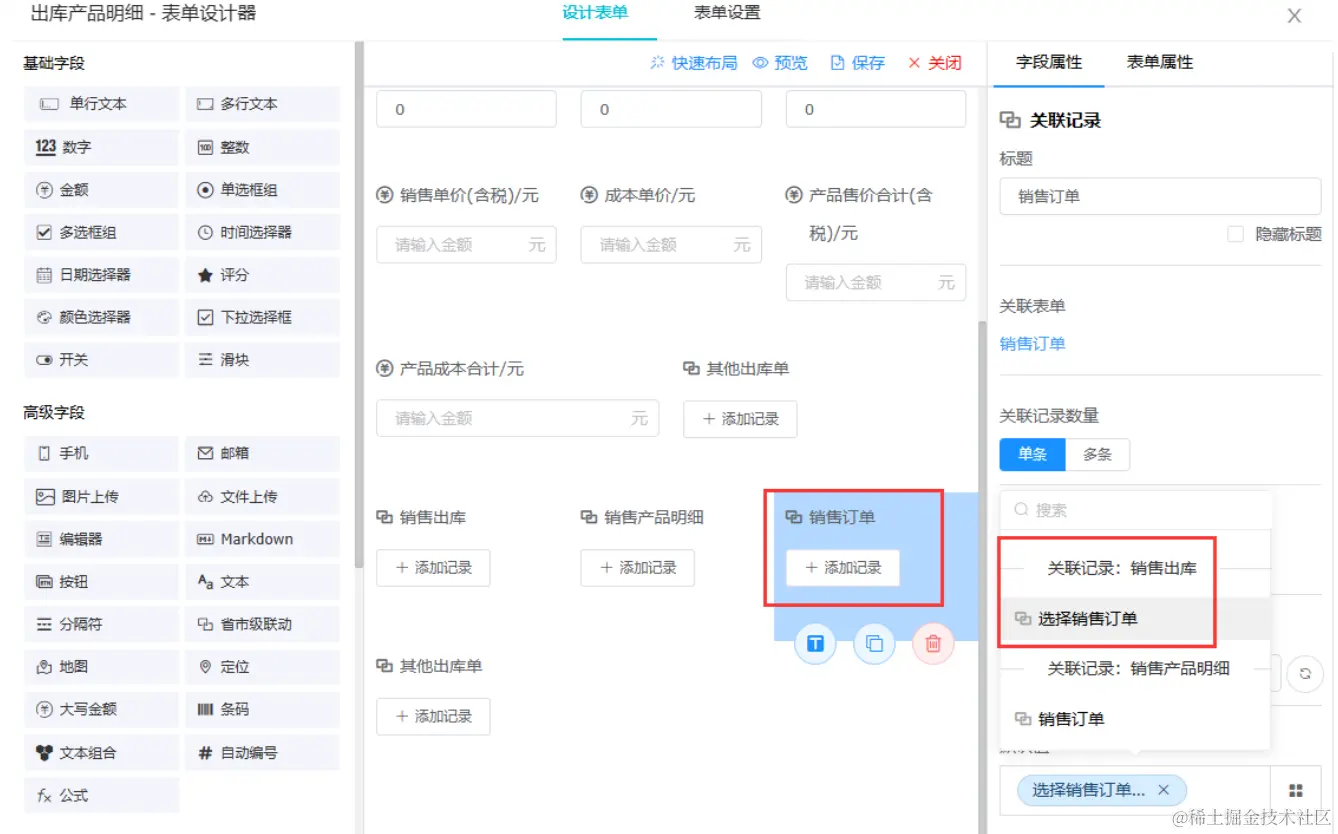Click the refresh icon button in properties

[1305, 674]
